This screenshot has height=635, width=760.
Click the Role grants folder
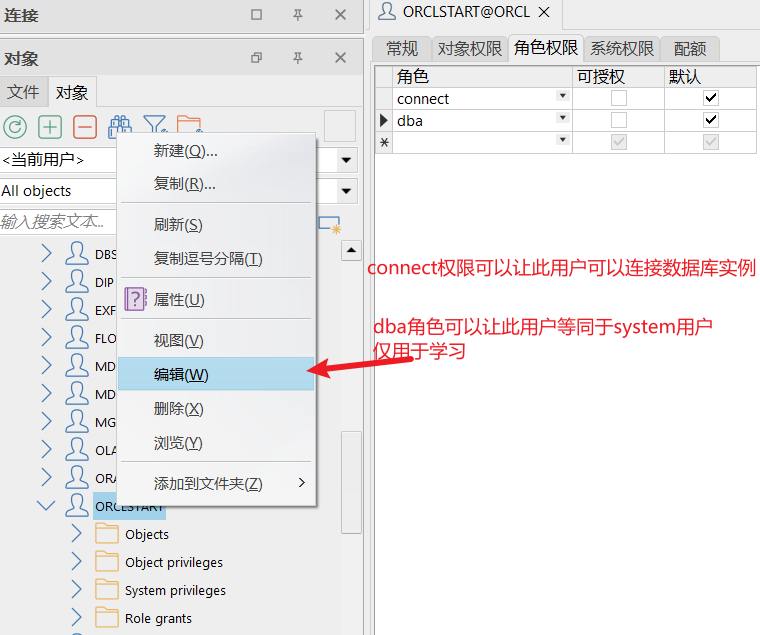pos(158,618)
